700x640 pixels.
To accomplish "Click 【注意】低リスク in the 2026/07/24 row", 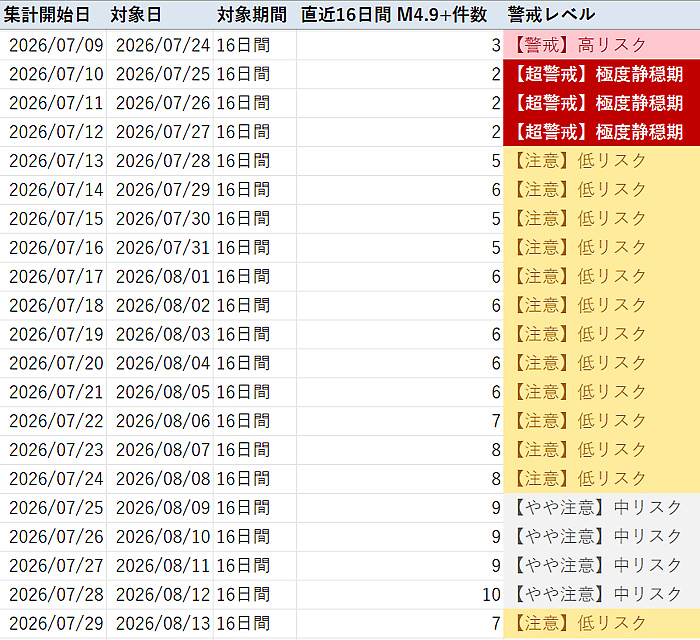I will [x=601, y=479].
